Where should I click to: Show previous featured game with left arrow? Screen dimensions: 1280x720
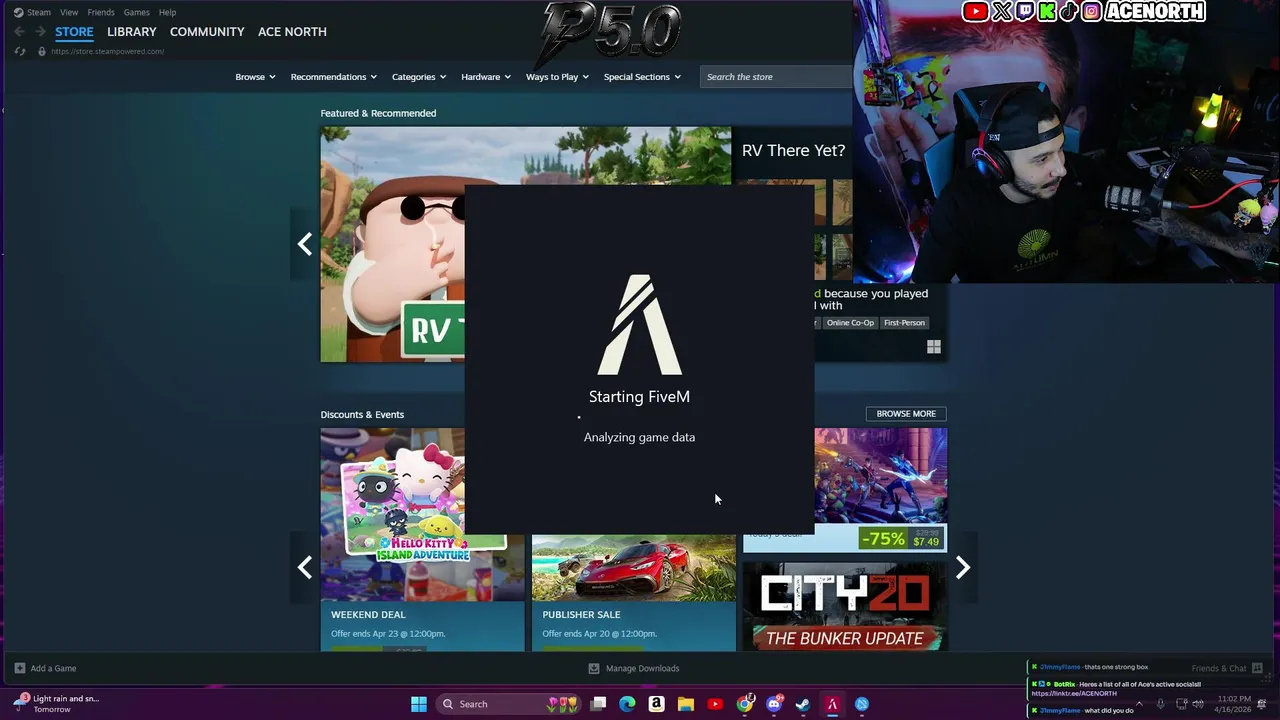pos(305,244)
